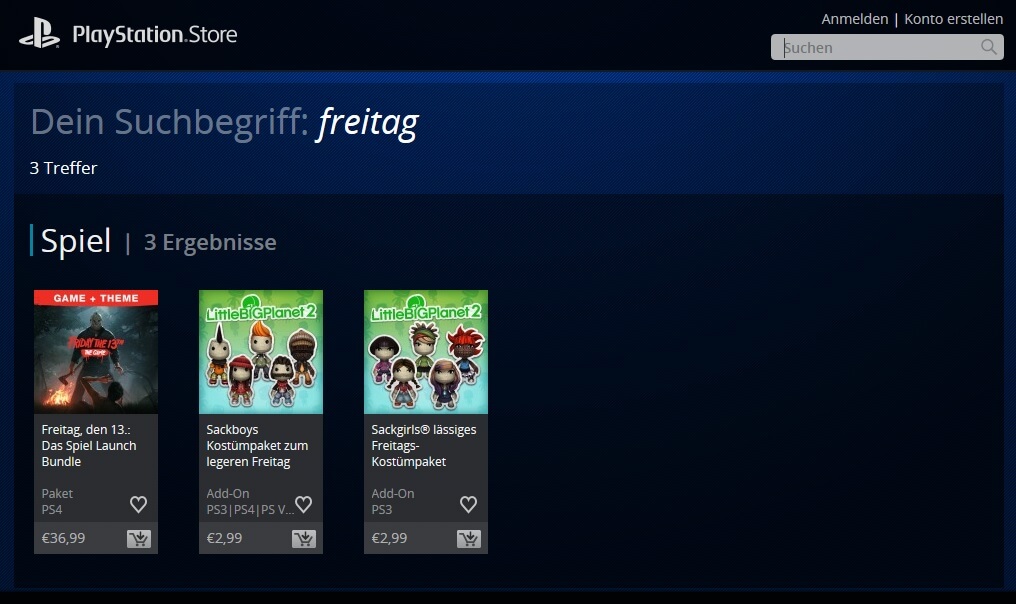Open the Anmelden sign-in link
Viewport: 1016px width, 604px height.
855,19
